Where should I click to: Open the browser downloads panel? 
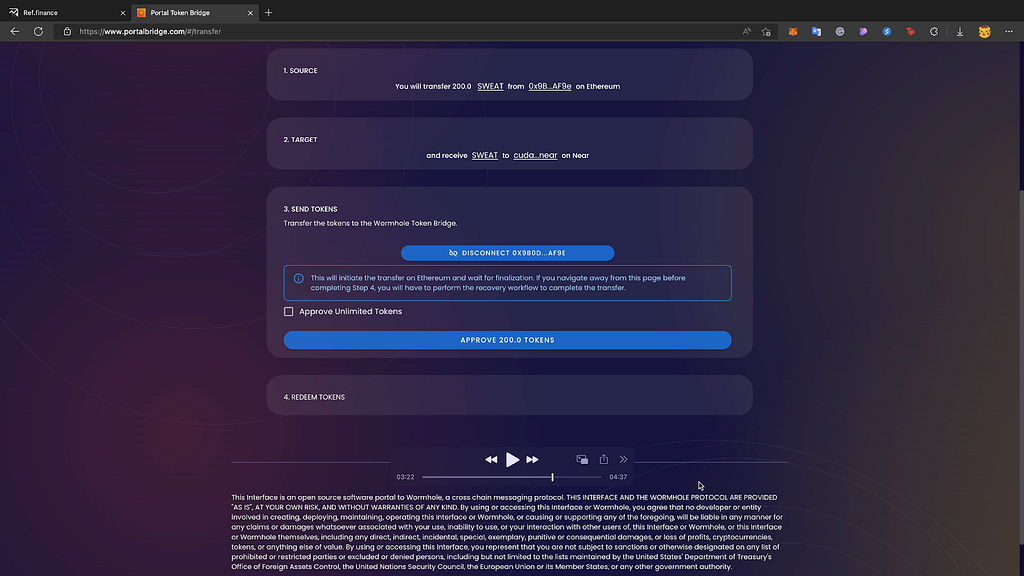[x=960, y=31]
